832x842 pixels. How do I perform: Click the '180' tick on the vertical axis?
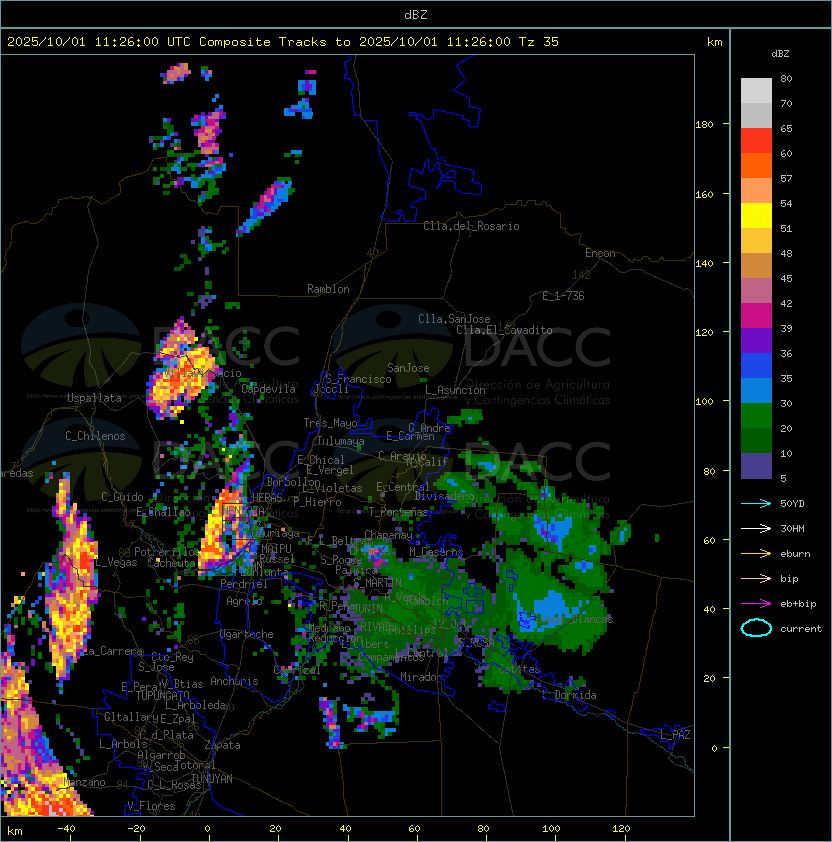[x=704, y=125]
